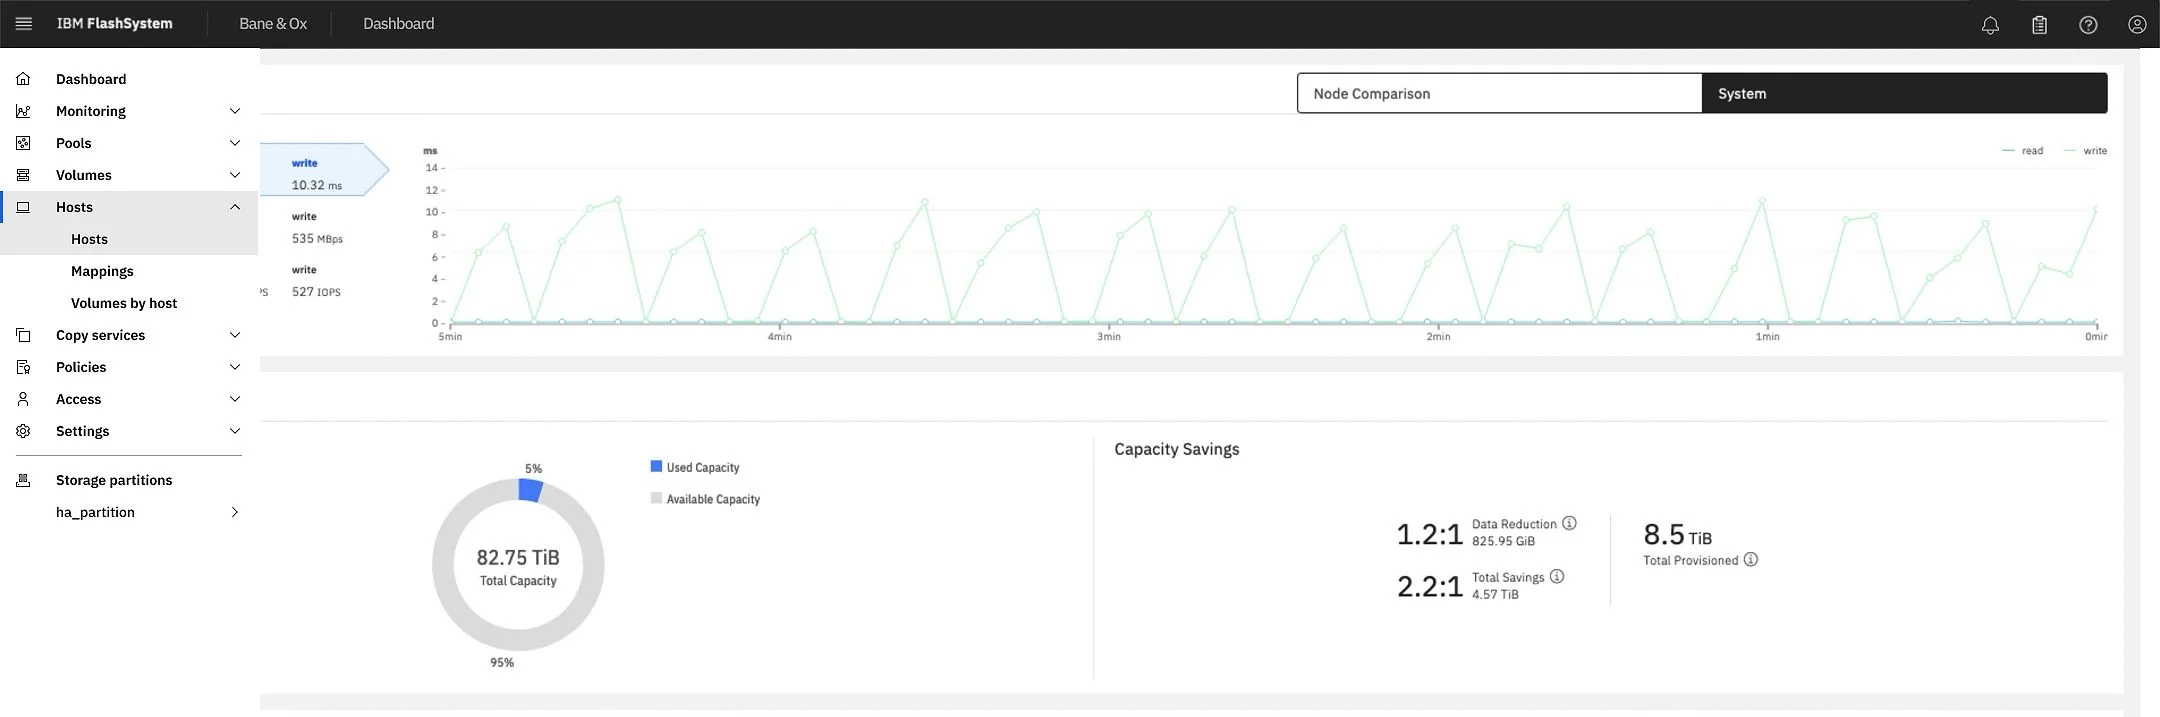Toggle write series in chart legend
Screen dimensions: 2160x717
tap(2086, 151)
